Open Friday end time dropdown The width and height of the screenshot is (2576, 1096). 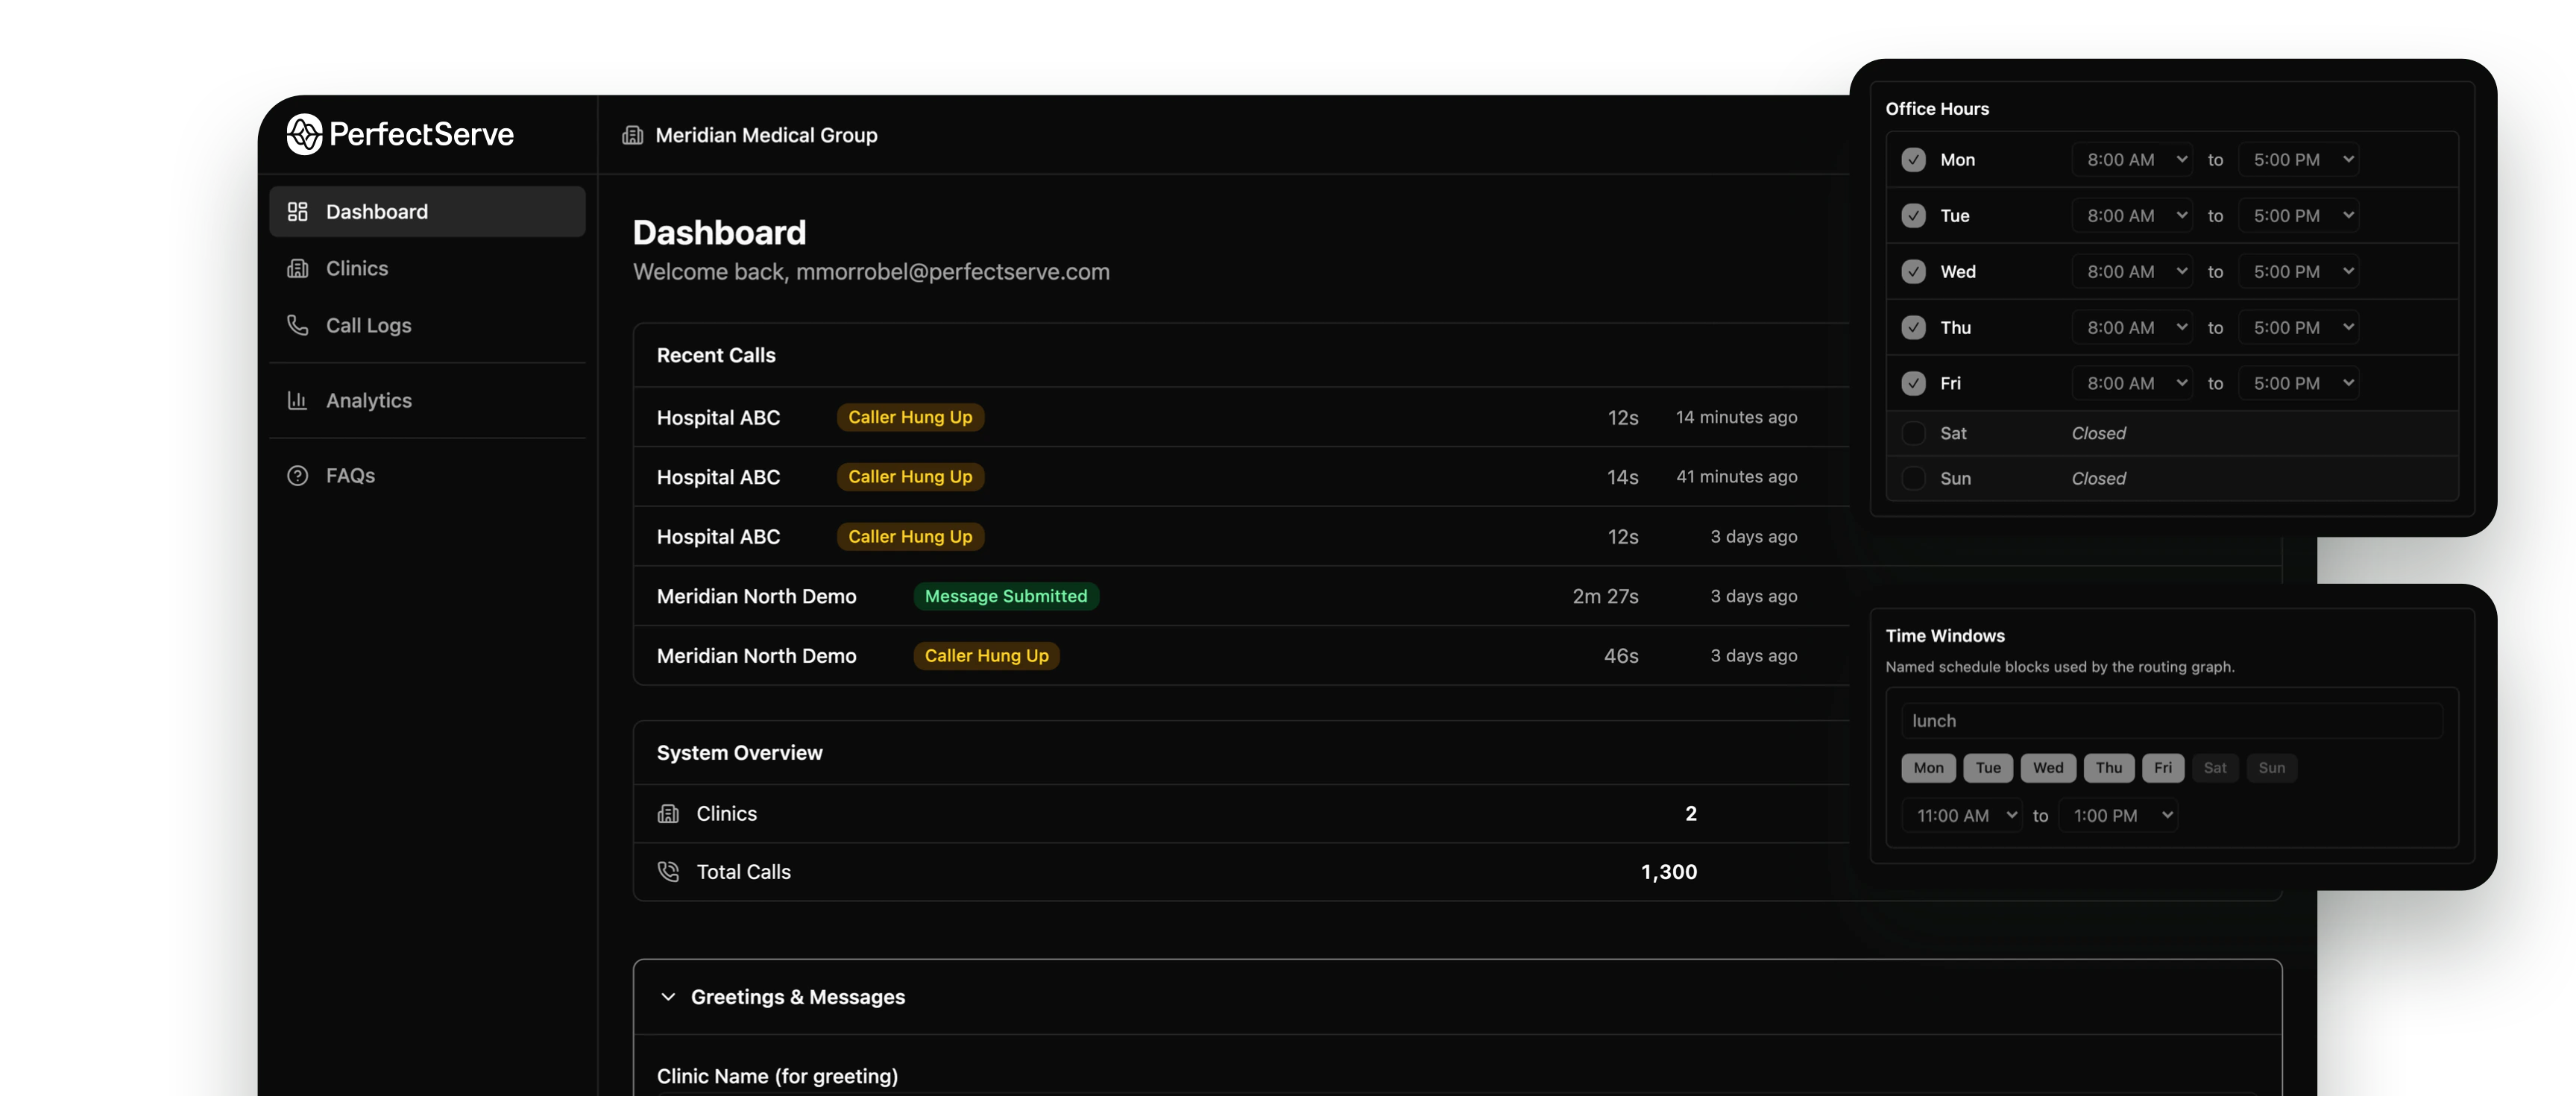click(x=2298, y=384)
